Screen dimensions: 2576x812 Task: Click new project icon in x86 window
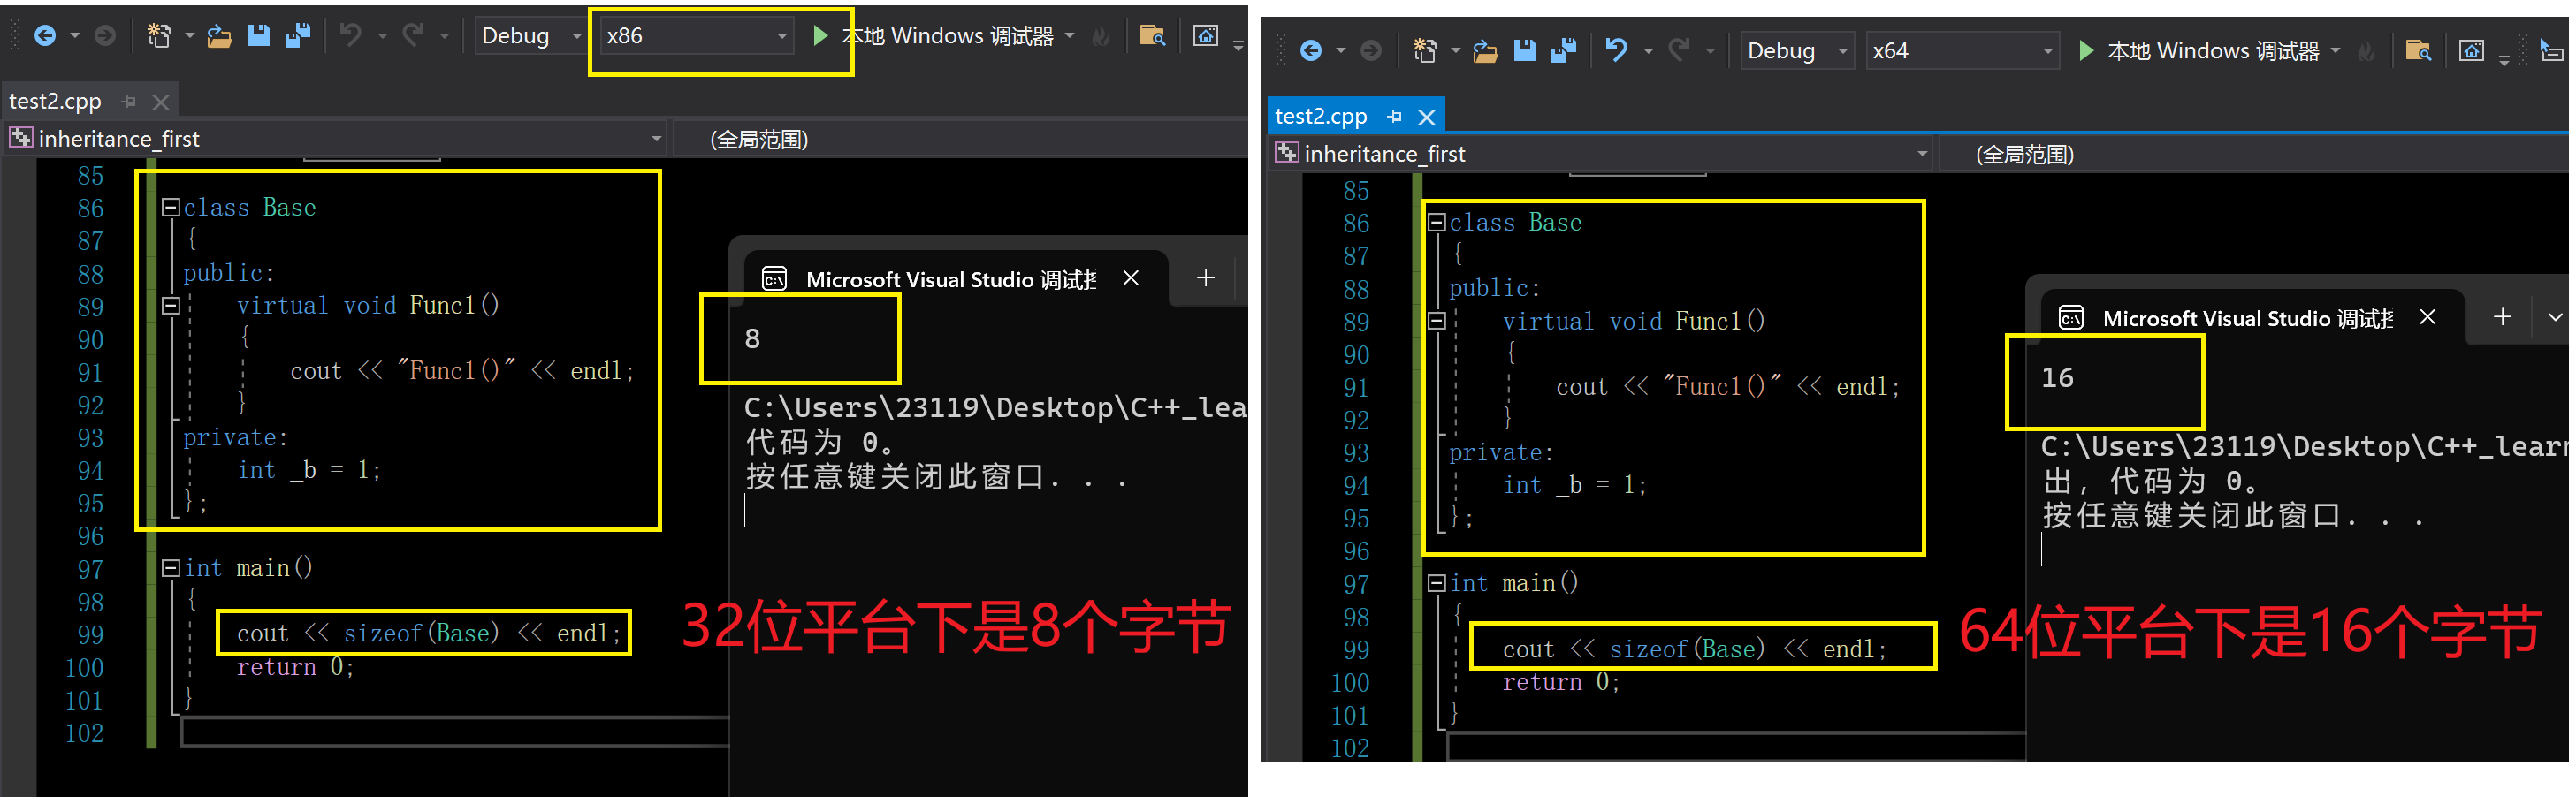(x=159, y=36)
